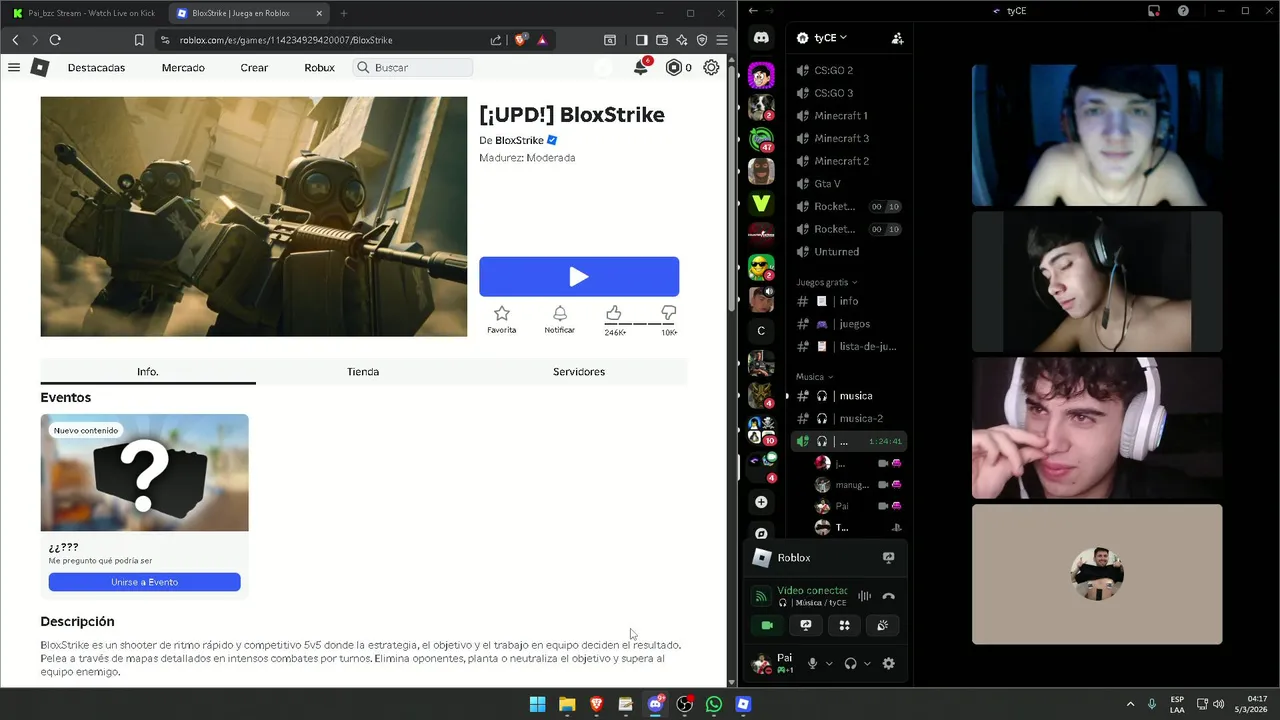This screenshot has width=1280, height=720.
Task: Open Brave Shields lion icon
Action: pyautogui.click(x=520, y=40)
